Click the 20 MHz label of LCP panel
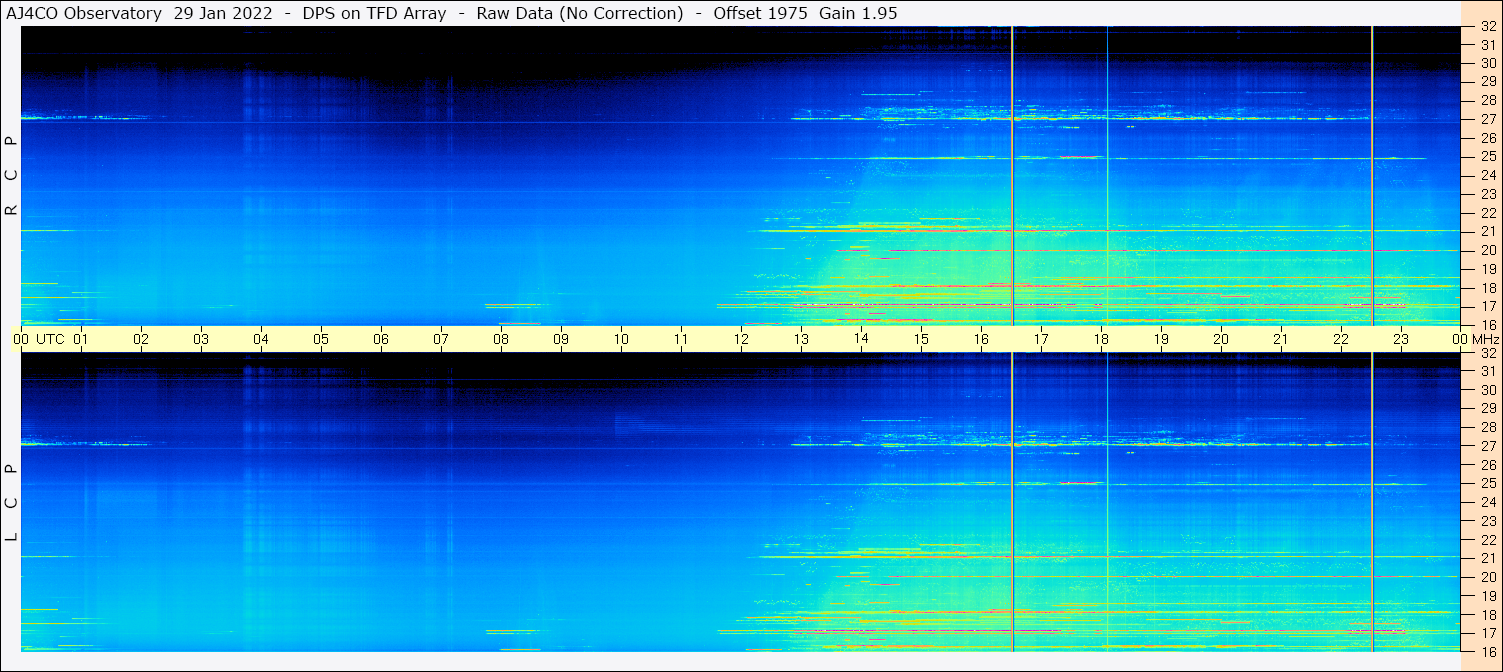The width and height of the screenshot is (1503, 672). 1488,577
